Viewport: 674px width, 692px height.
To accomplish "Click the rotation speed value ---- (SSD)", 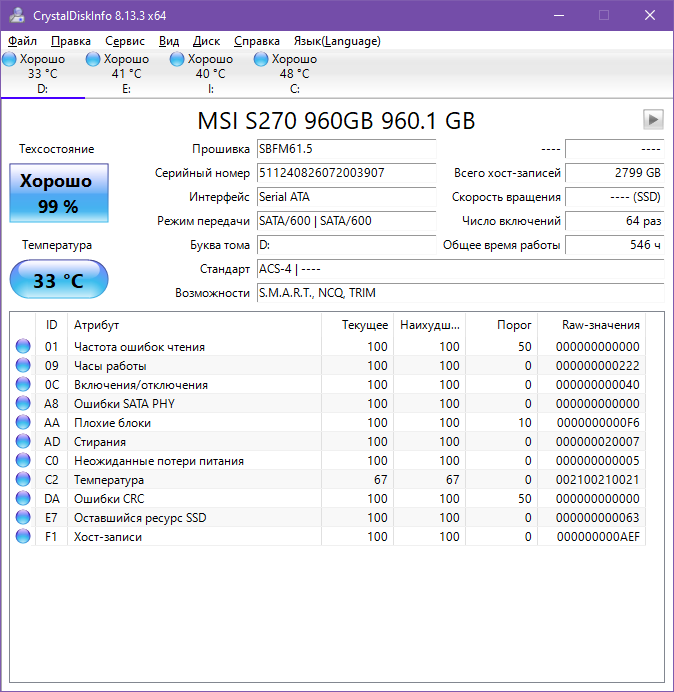I will (614, 197).
